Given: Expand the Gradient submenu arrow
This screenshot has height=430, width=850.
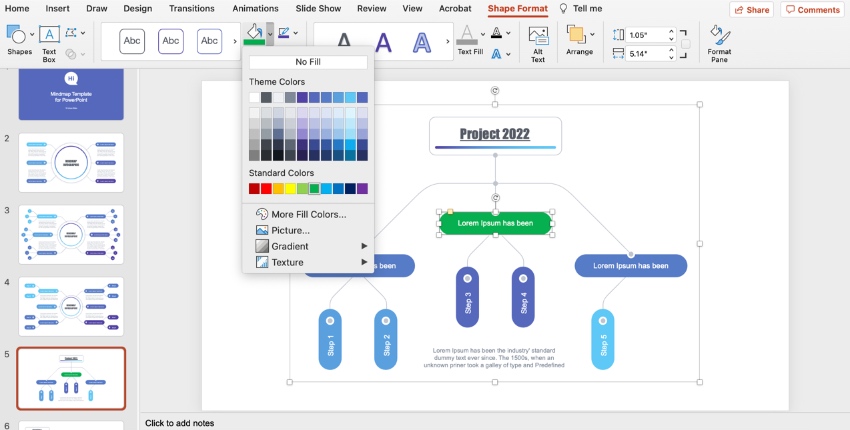Looking at the screenshot, I should tap(364, 246).
